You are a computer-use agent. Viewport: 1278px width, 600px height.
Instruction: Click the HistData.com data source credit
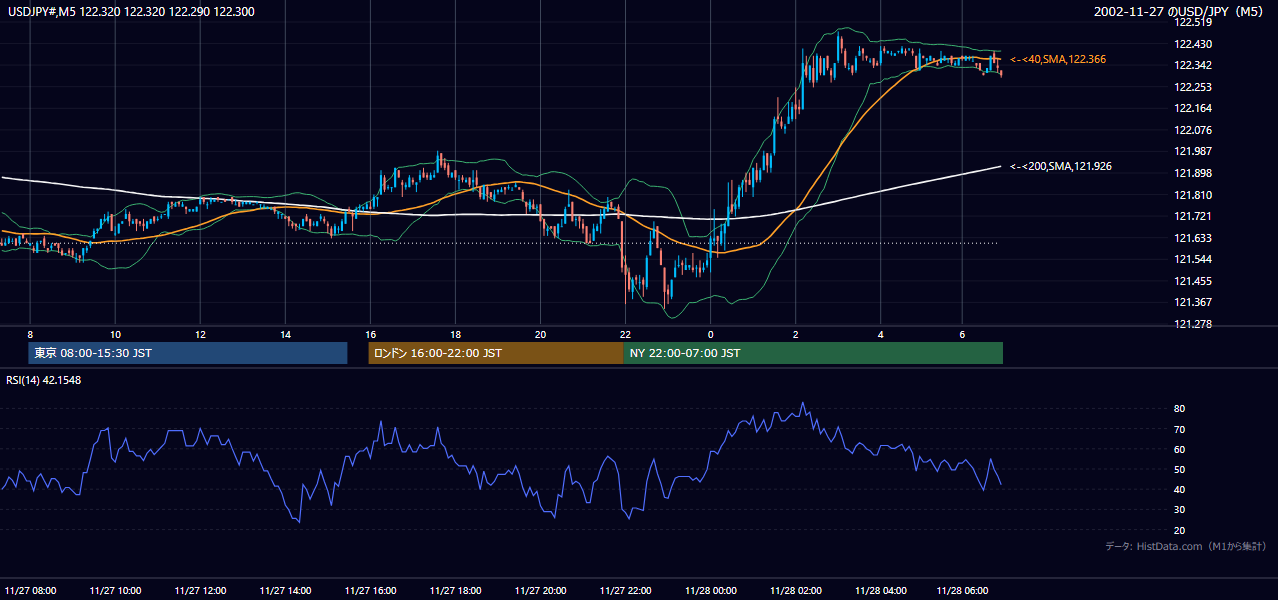1186,546
